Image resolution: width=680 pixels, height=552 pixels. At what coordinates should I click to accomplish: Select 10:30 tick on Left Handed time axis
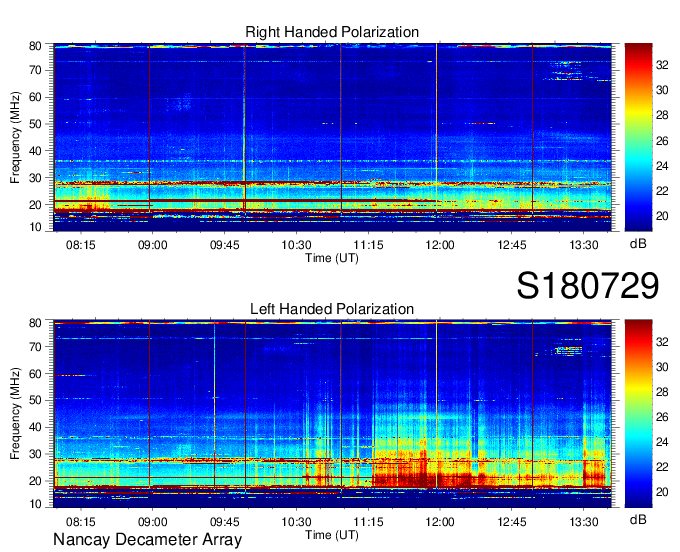pos(296,522)
